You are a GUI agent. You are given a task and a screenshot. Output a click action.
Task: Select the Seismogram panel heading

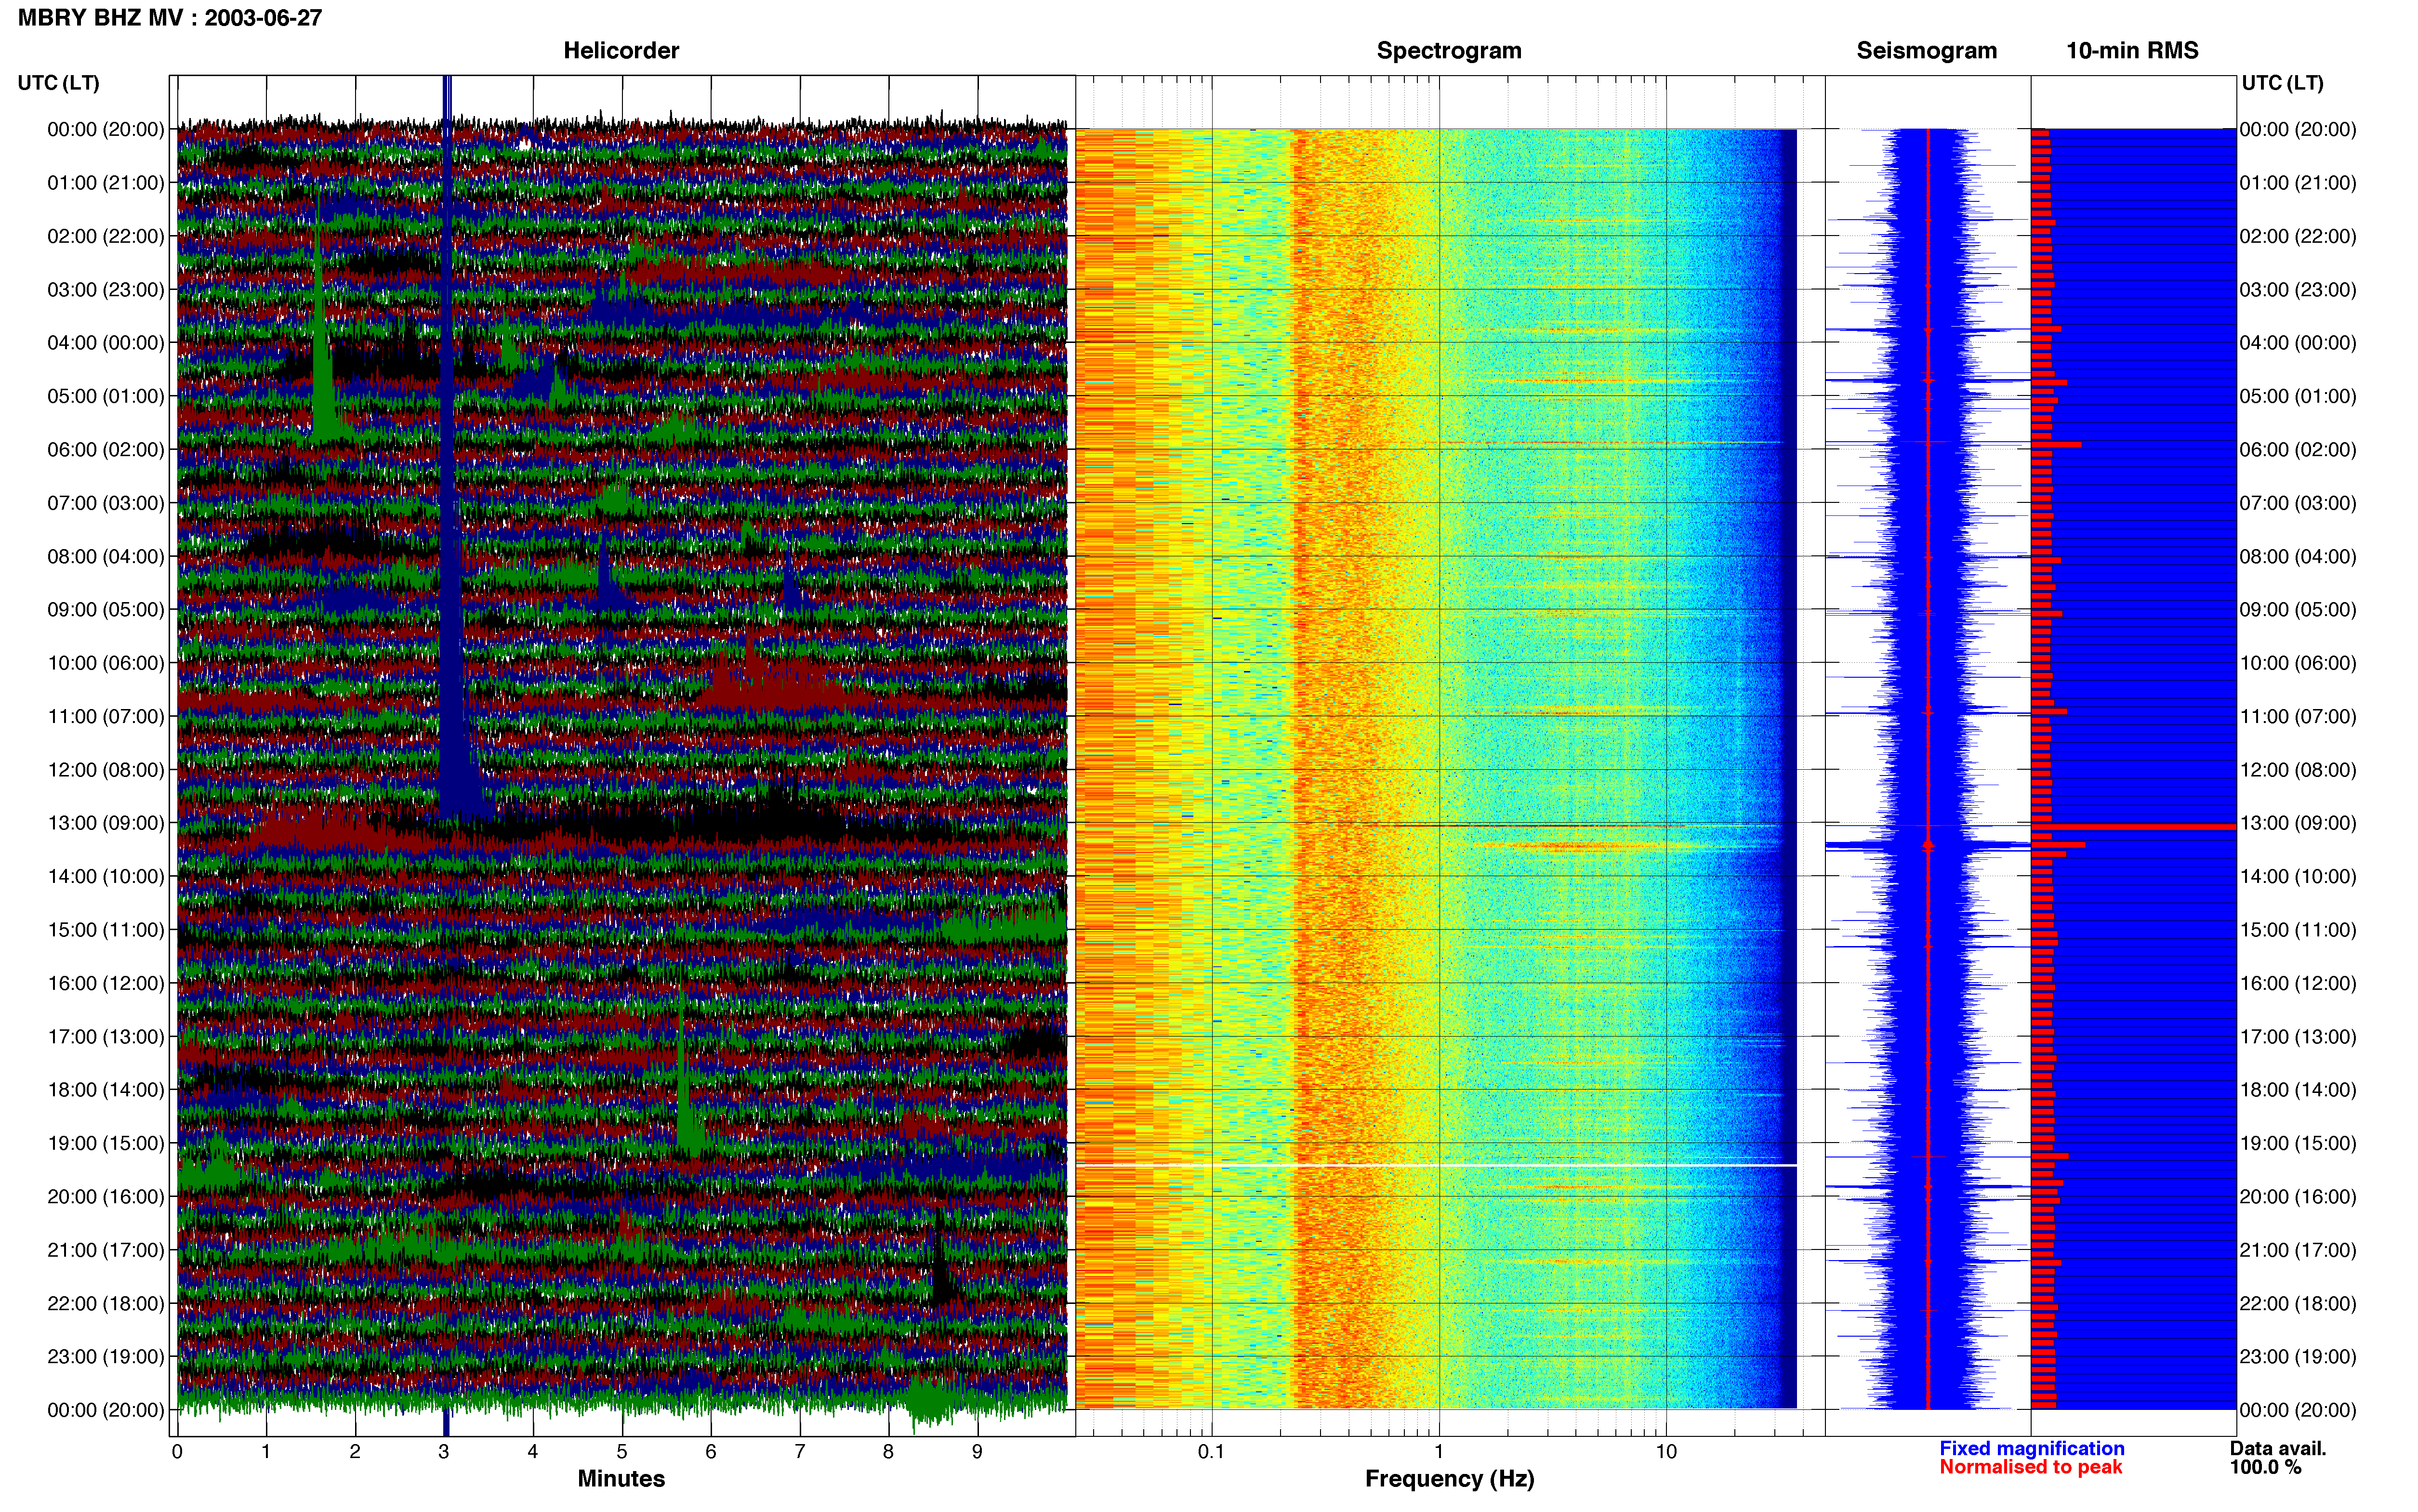(1926, 51)
